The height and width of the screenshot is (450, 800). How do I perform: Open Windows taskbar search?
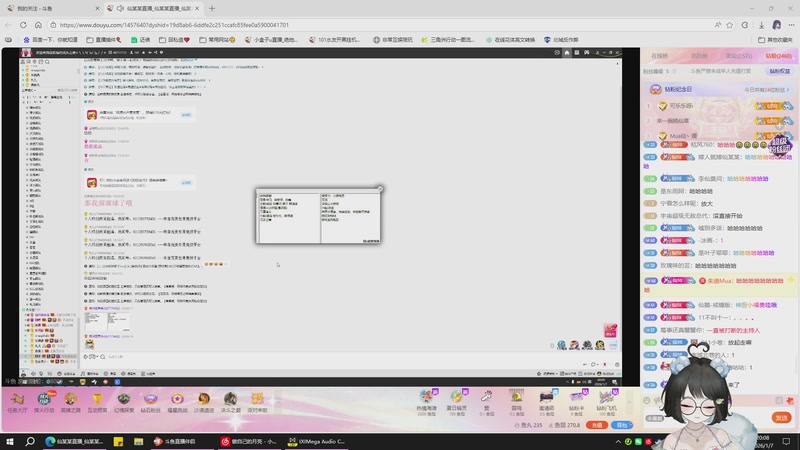click(30, 441)
